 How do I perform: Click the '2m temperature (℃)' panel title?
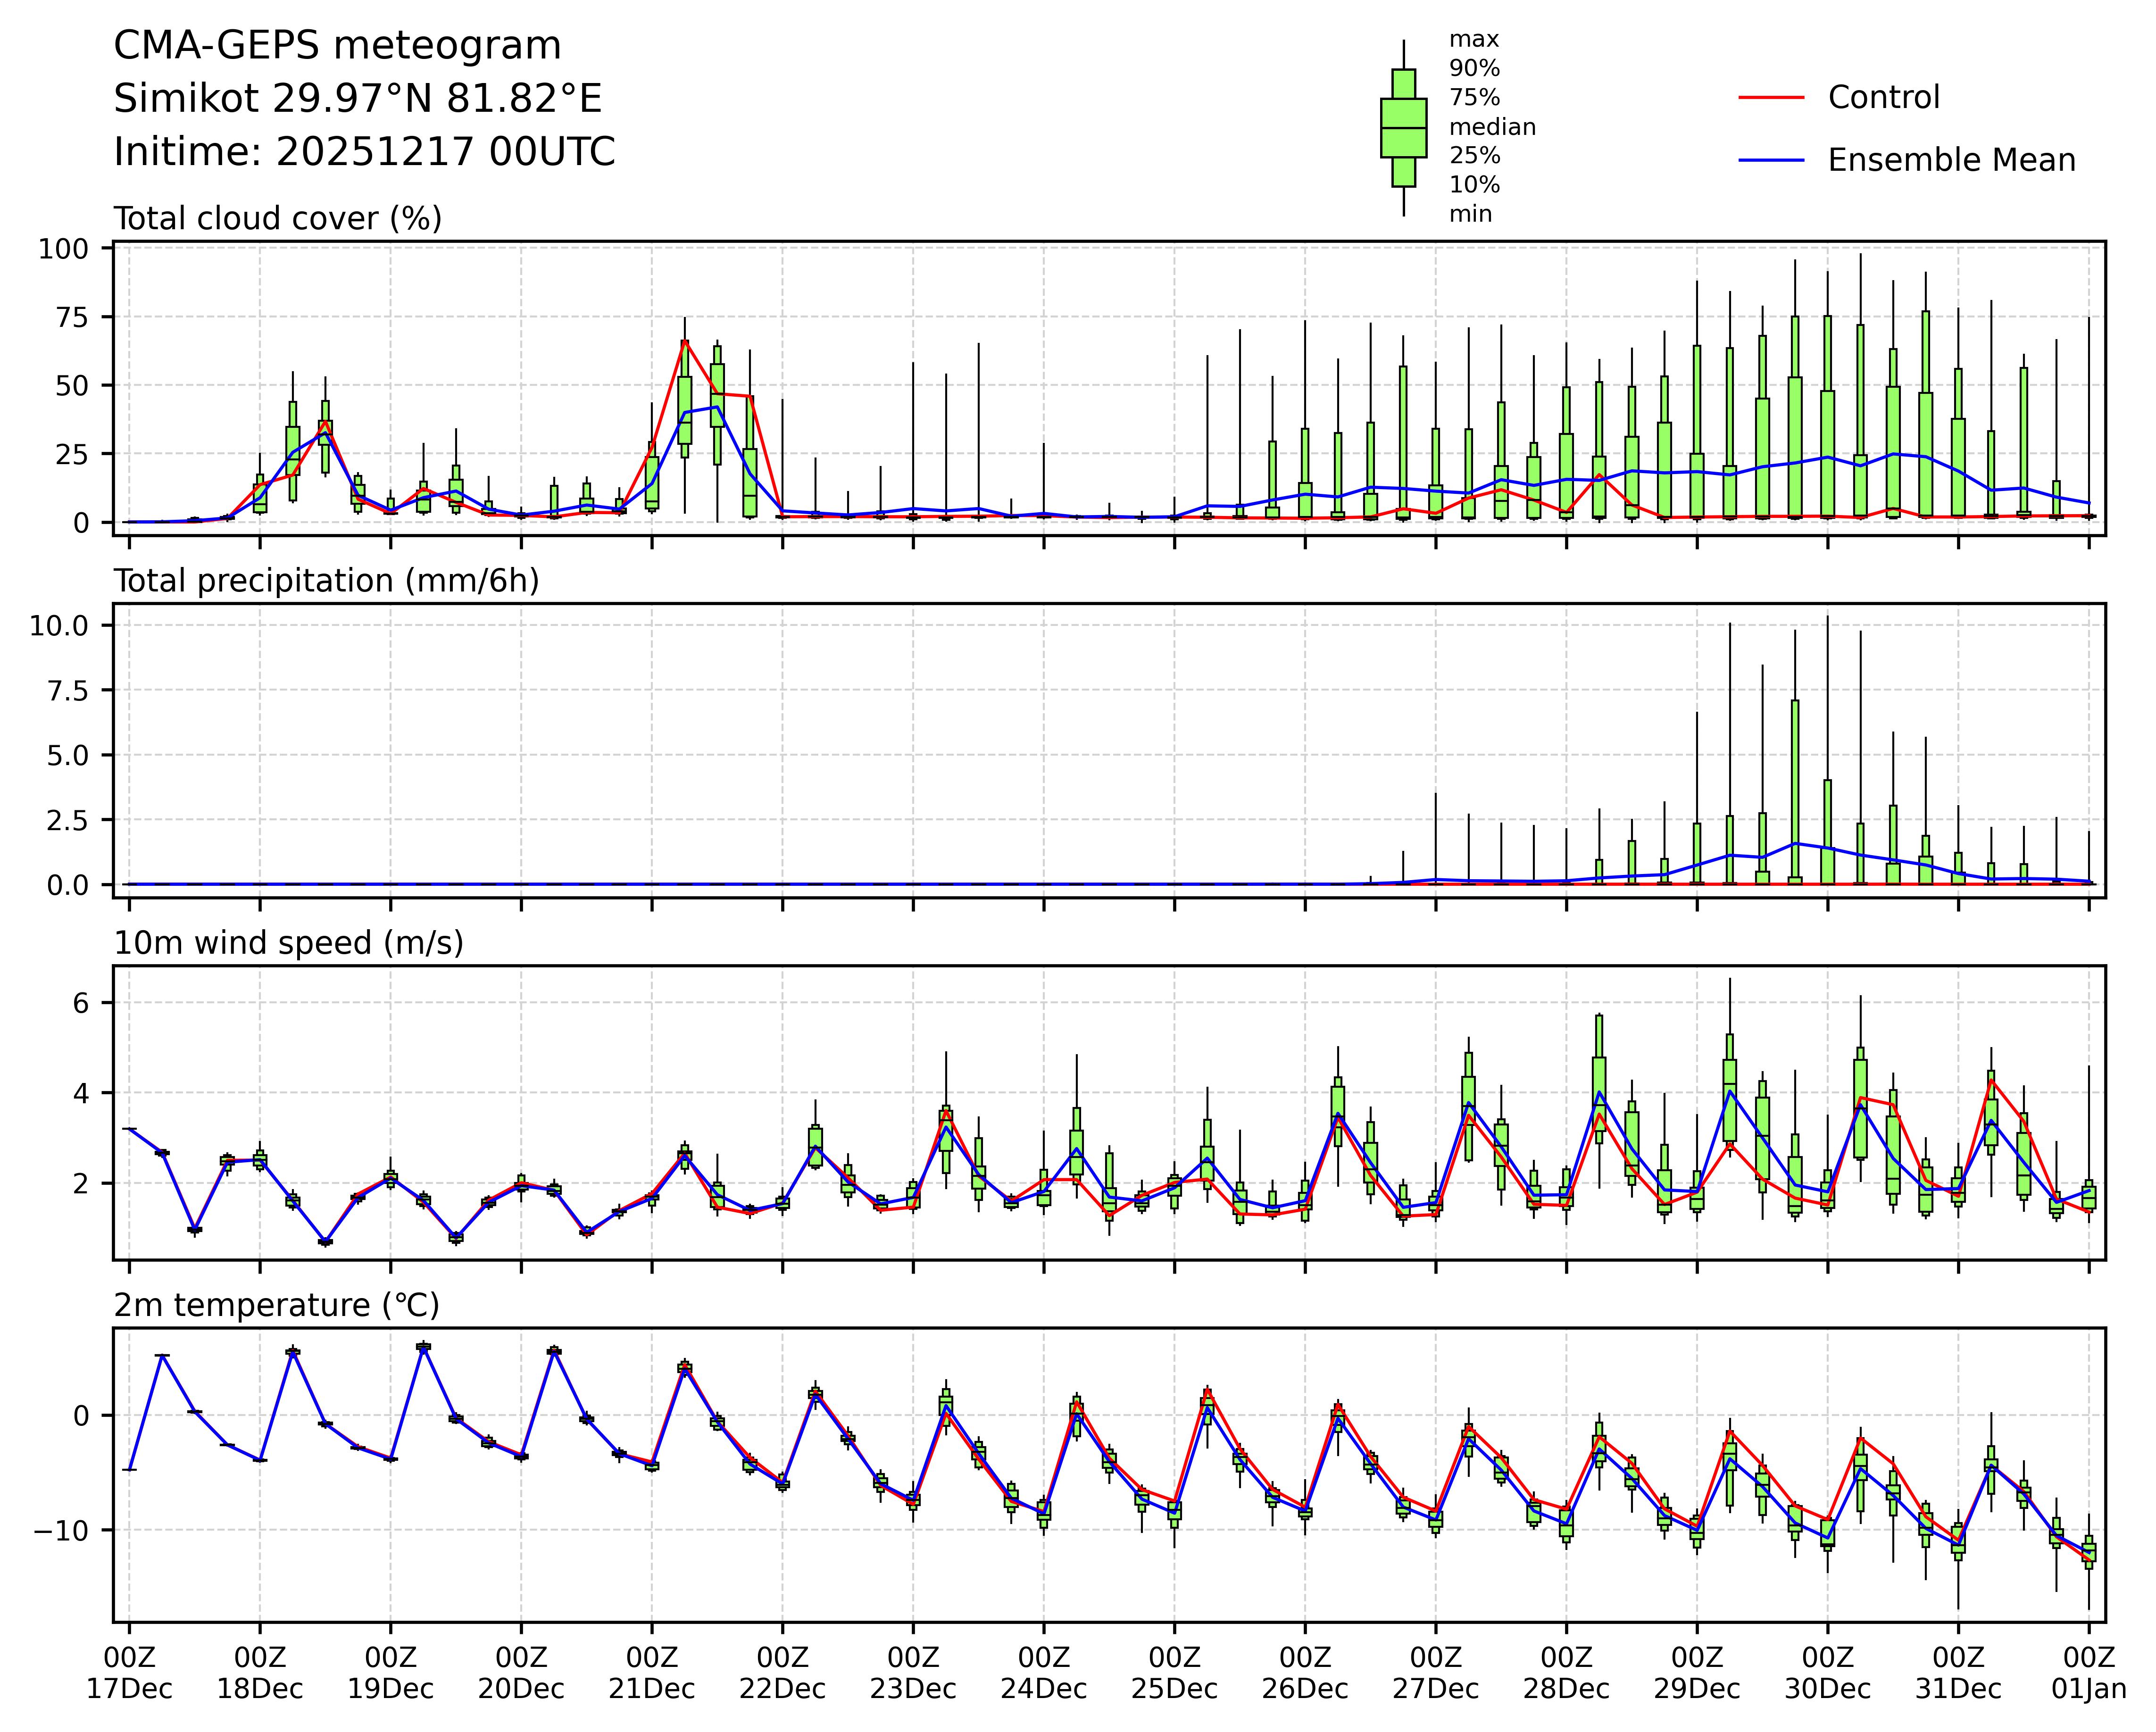[x=276, y=1305]
